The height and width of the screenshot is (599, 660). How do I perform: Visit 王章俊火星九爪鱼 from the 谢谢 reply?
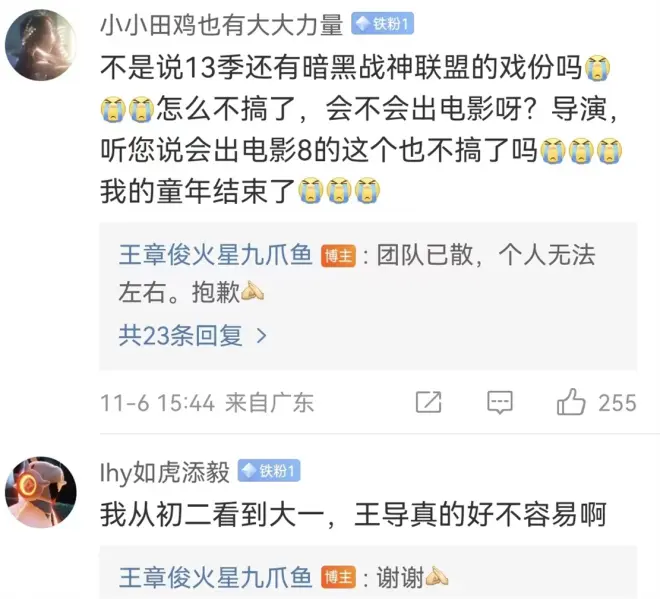coord(216,577)
